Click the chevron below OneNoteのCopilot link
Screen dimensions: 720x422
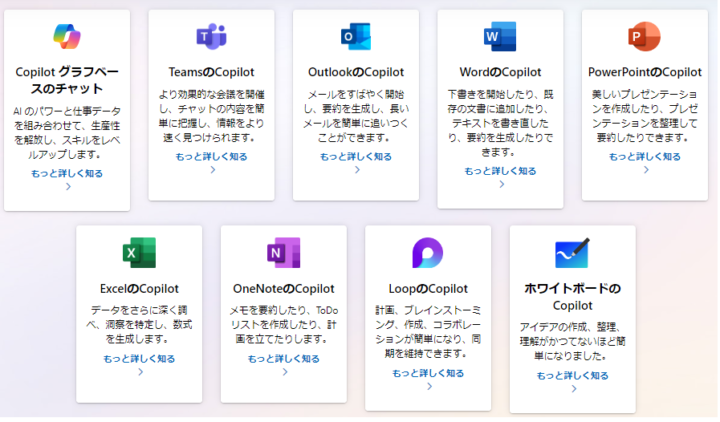284,371
